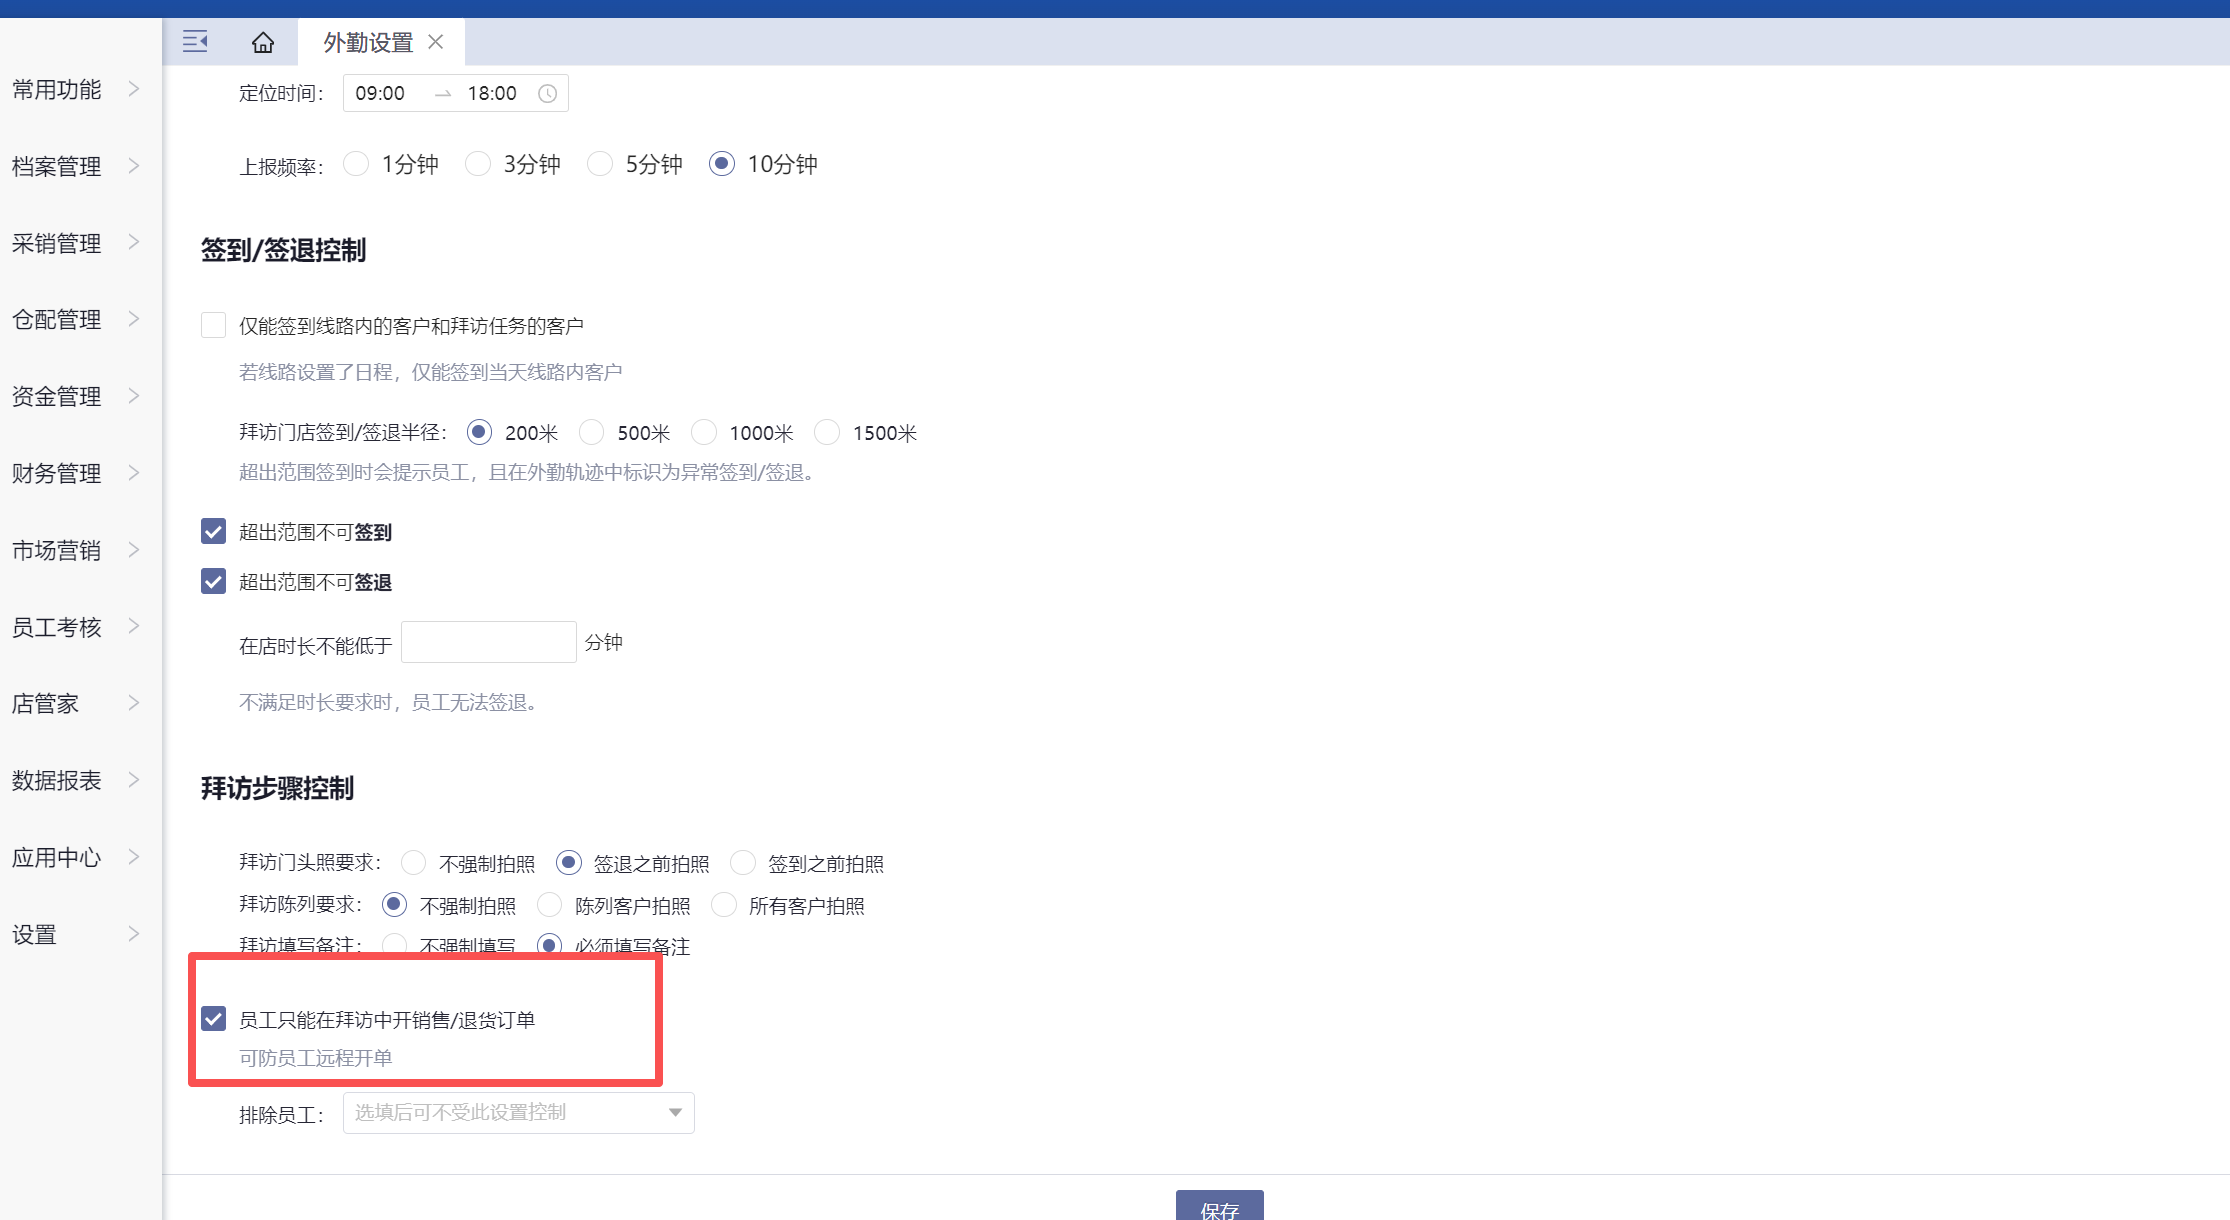Open 员工考核 menu
This screenshot has width=2230, height=1220.
coord(57,627)
